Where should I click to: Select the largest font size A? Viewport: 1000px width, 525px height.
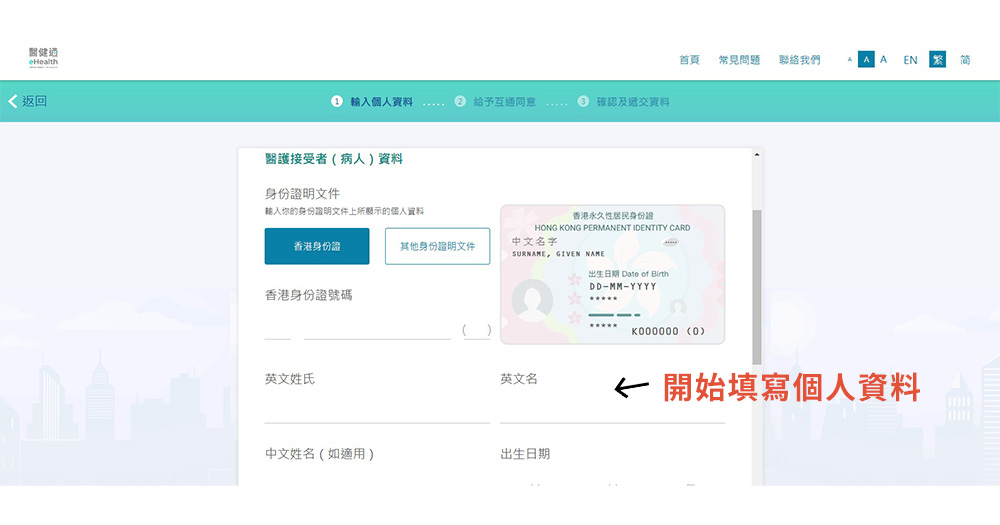pos(883,60)
